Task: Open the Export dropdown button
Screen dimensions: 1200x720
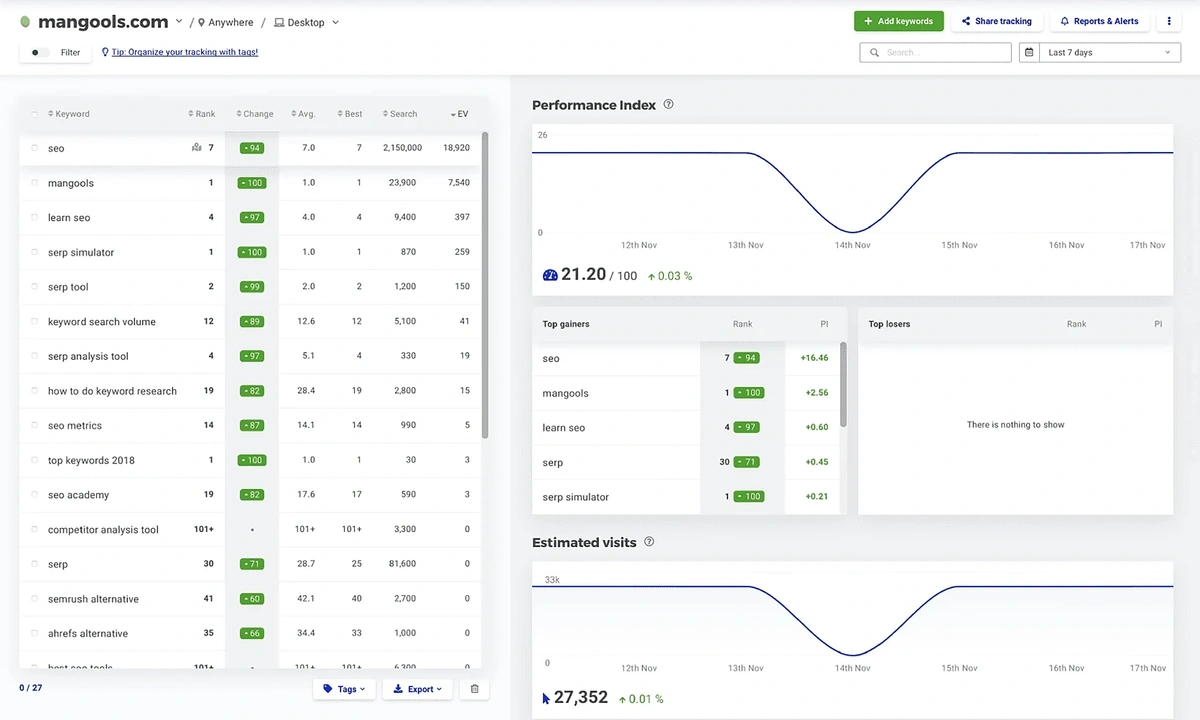Action: click(418, 689)
